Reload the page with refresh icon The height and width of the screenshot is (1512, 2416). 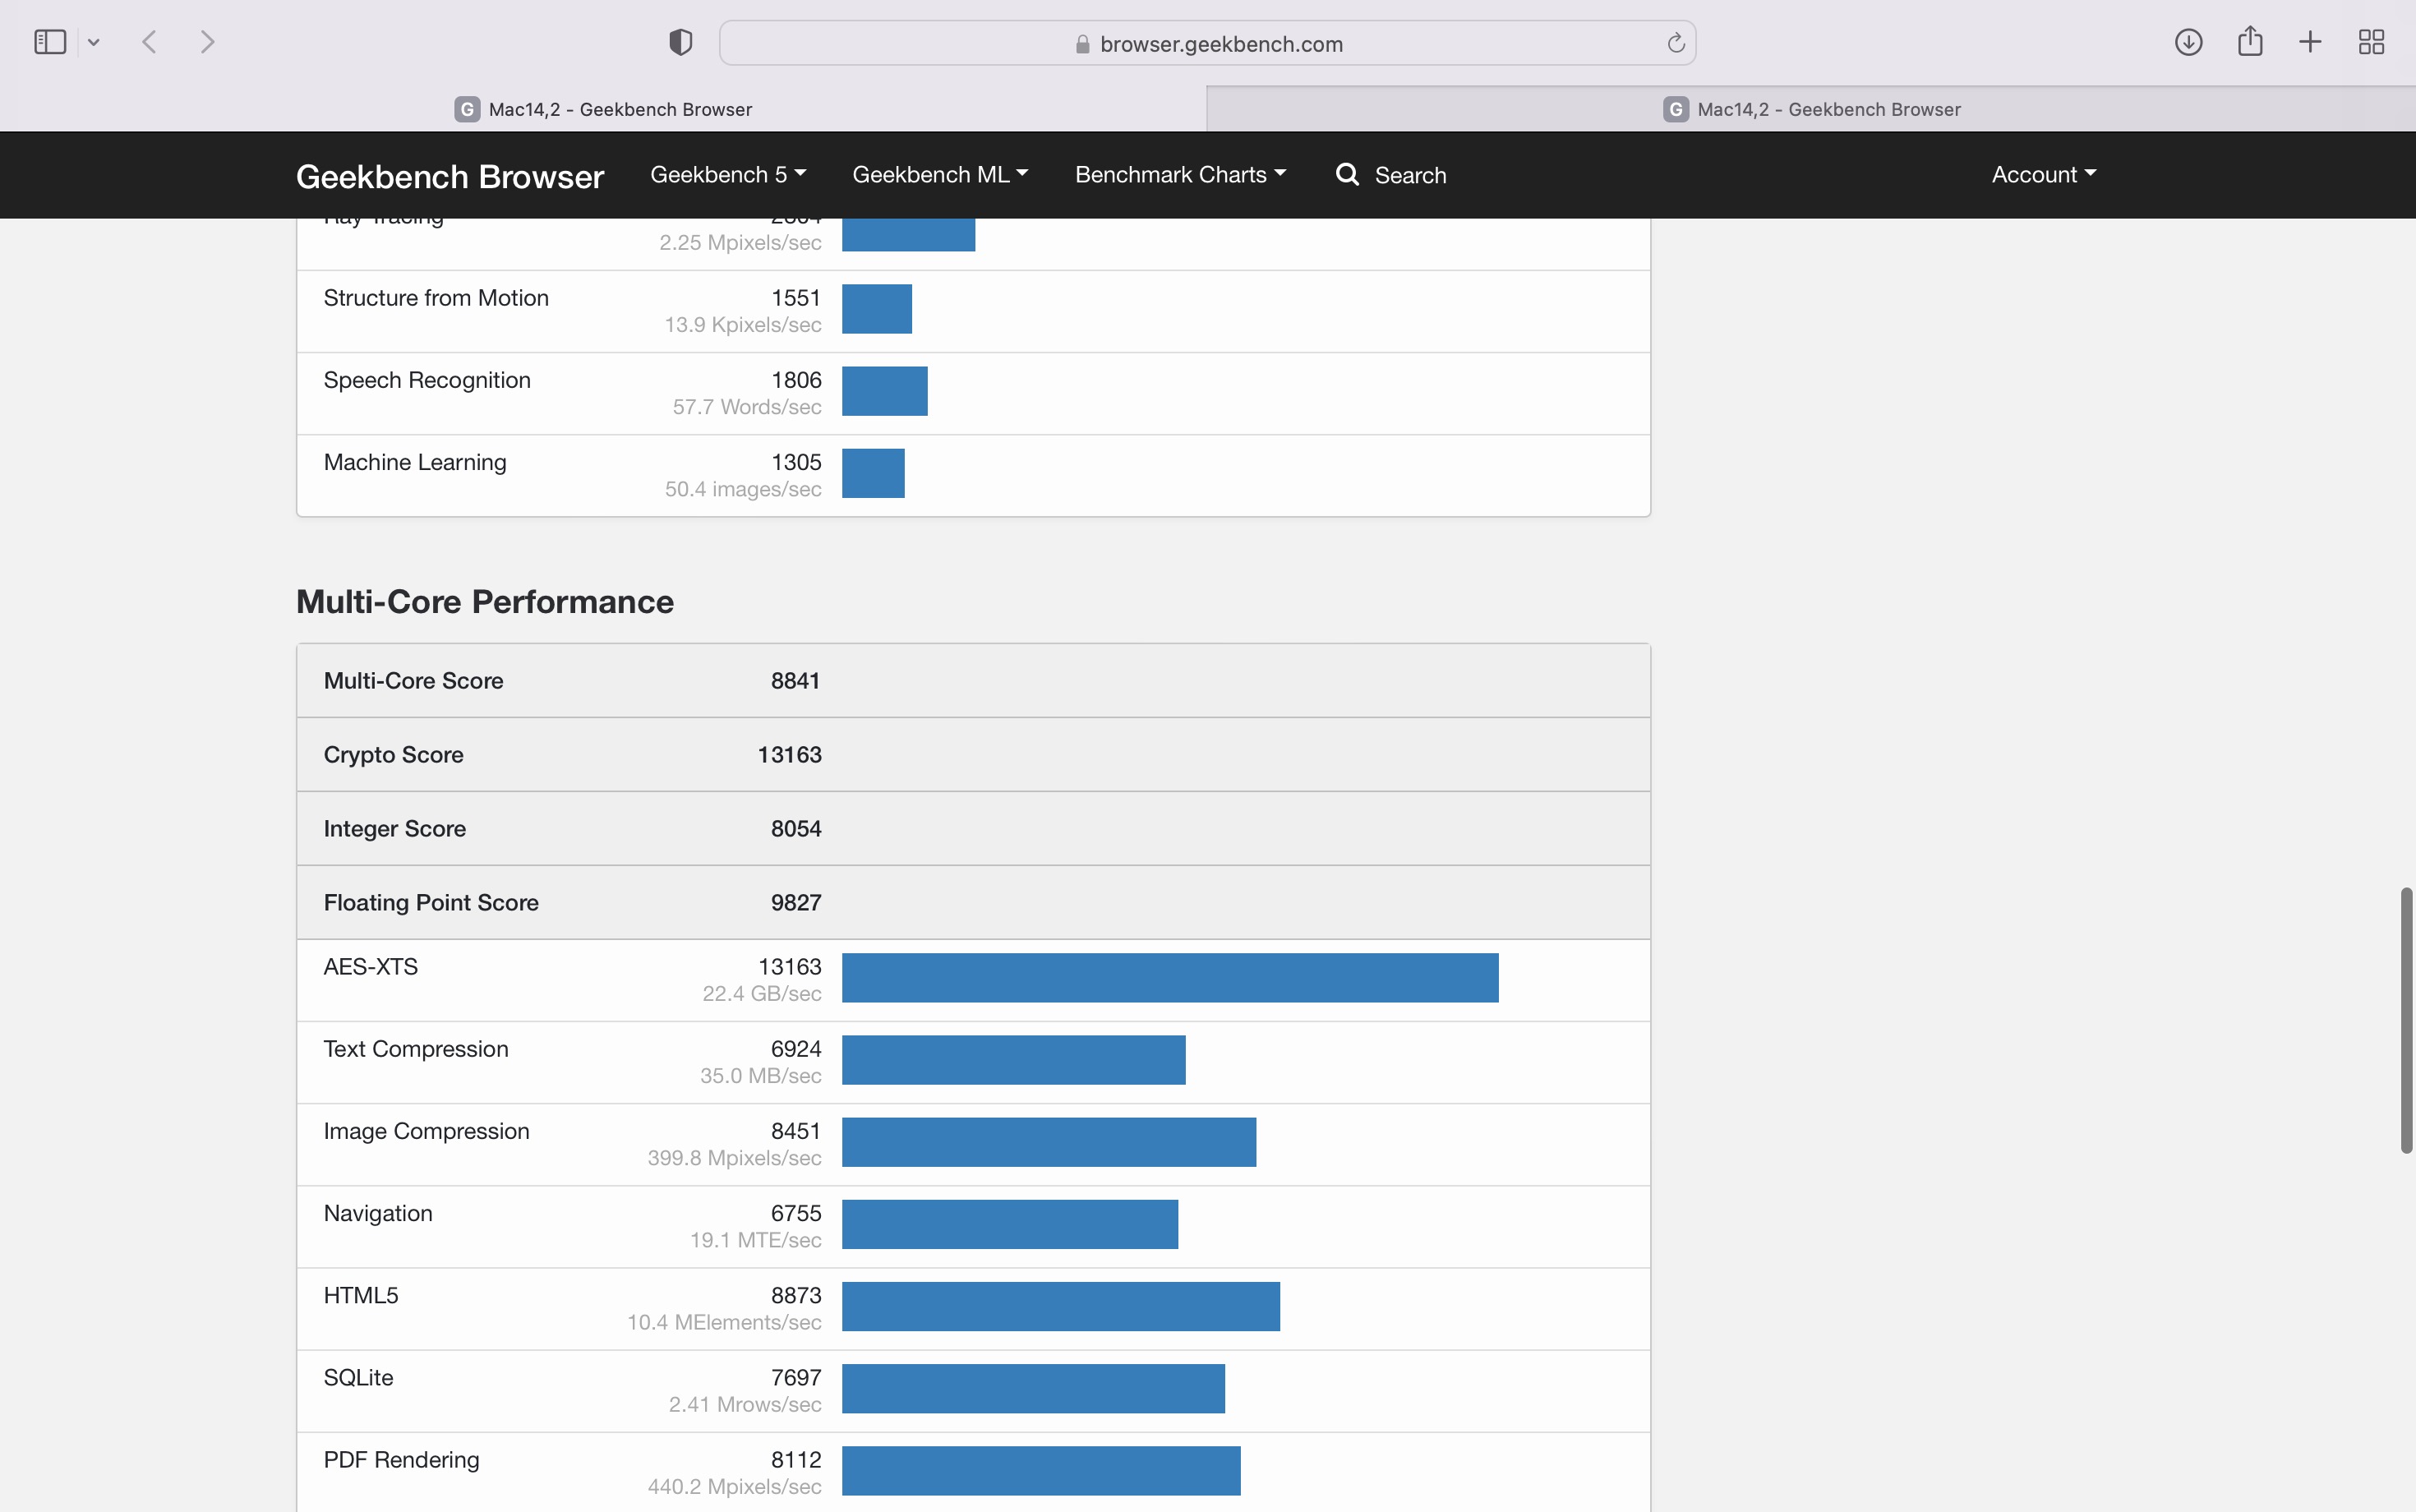1676,43
